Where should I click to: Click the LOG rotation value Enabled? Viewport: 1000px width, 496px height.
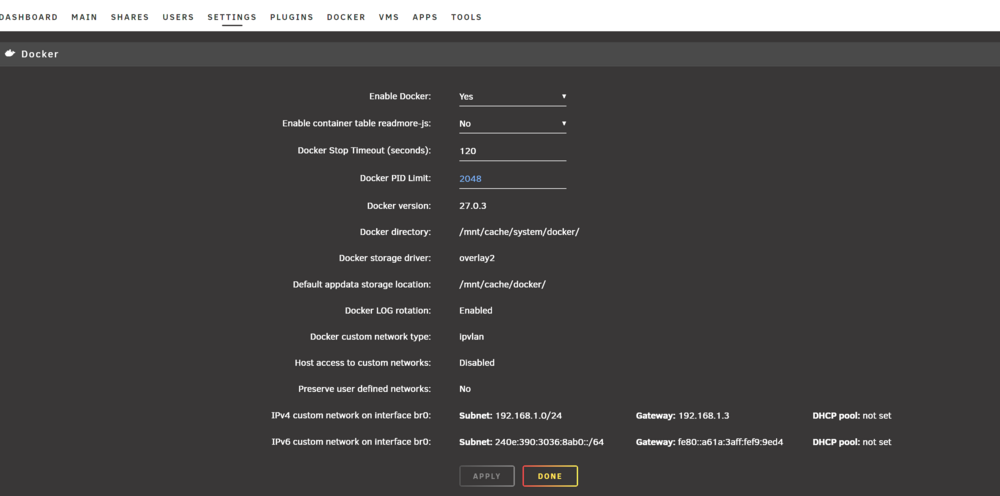click(x=476, y=310)
